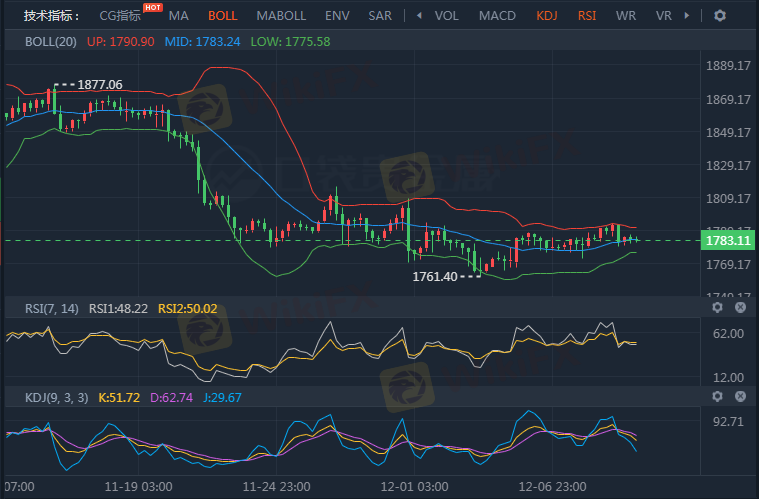Open the main indicator settings gear
This screenshot has height=499, width=759.
click(719, 16)
